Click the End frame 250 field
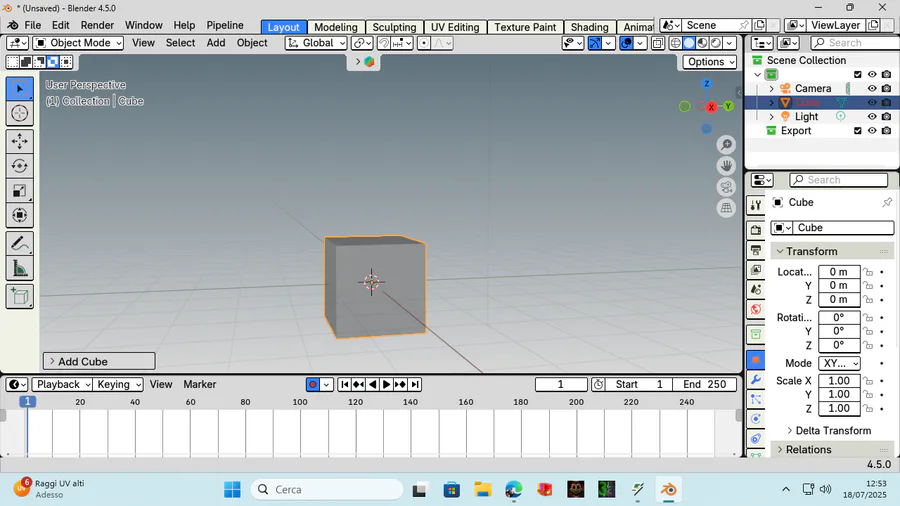This screenshot has height=506, width=900. [705, 384]
